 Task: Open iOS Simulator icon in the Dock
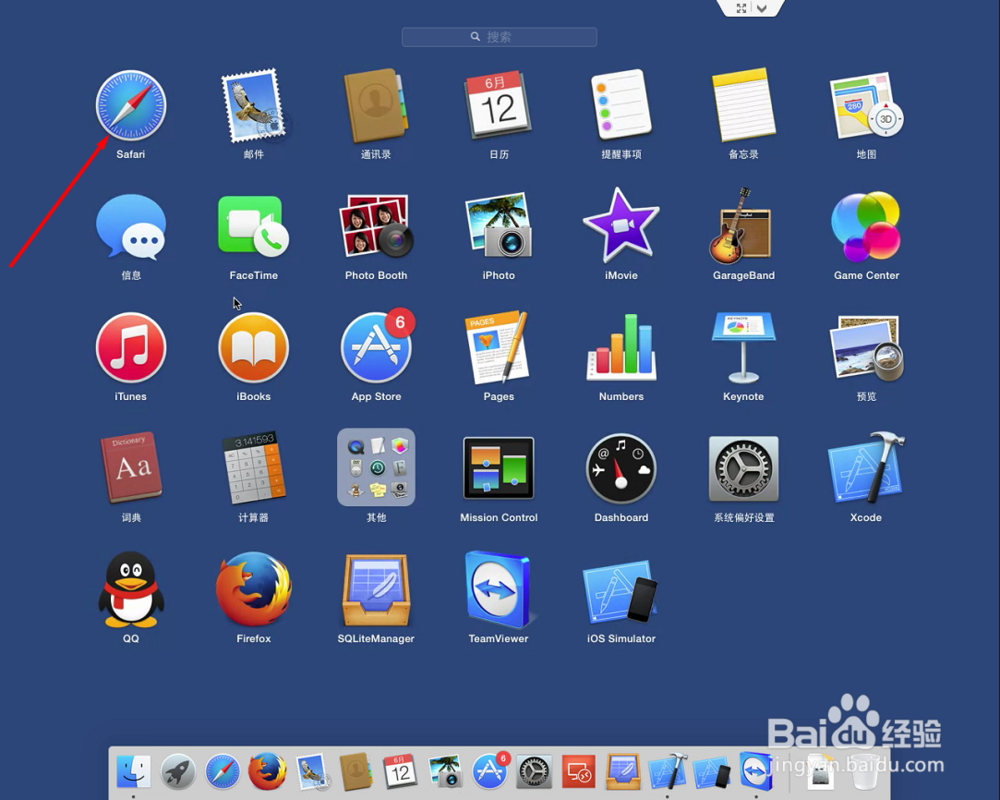coord(712,771)
